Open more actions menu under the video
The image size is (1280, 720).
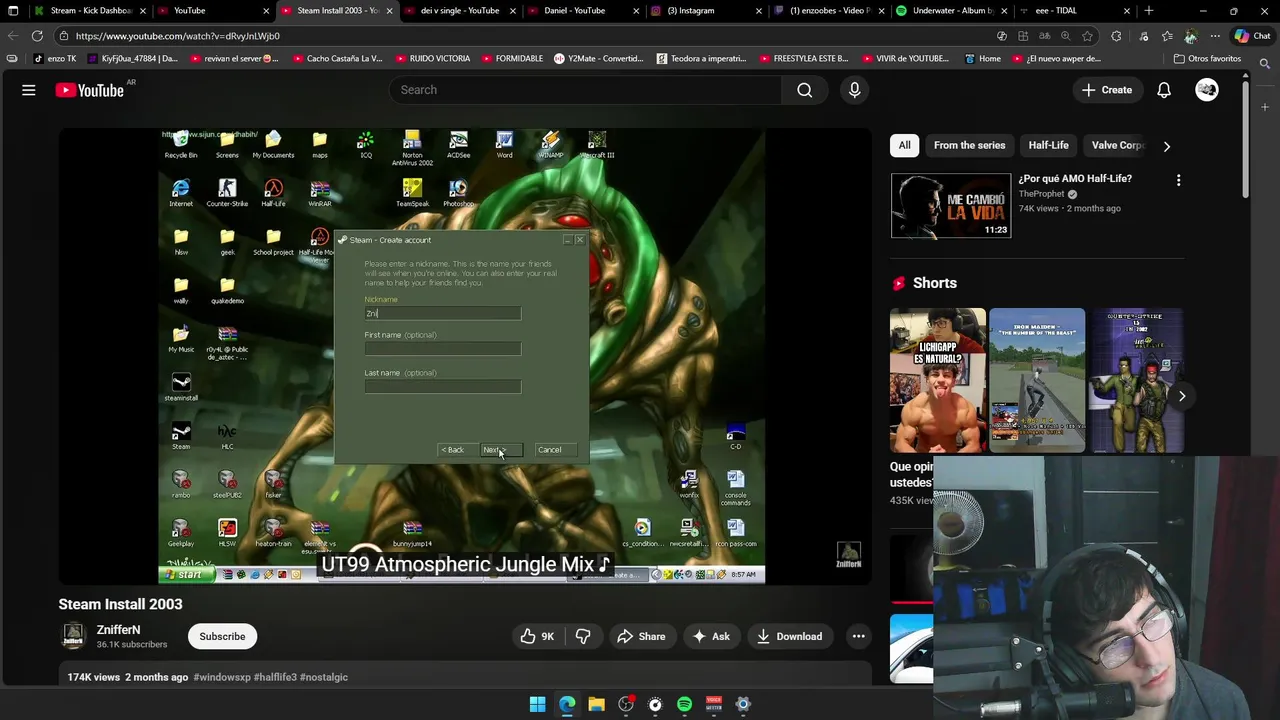[x=858, y=636]
